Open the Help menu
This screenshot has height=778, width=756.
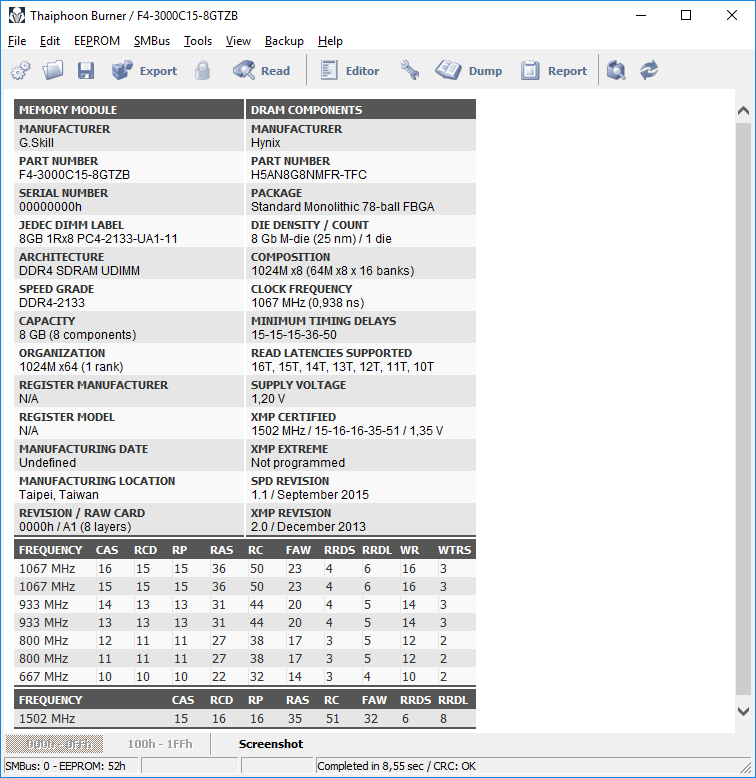click(330, 41)
